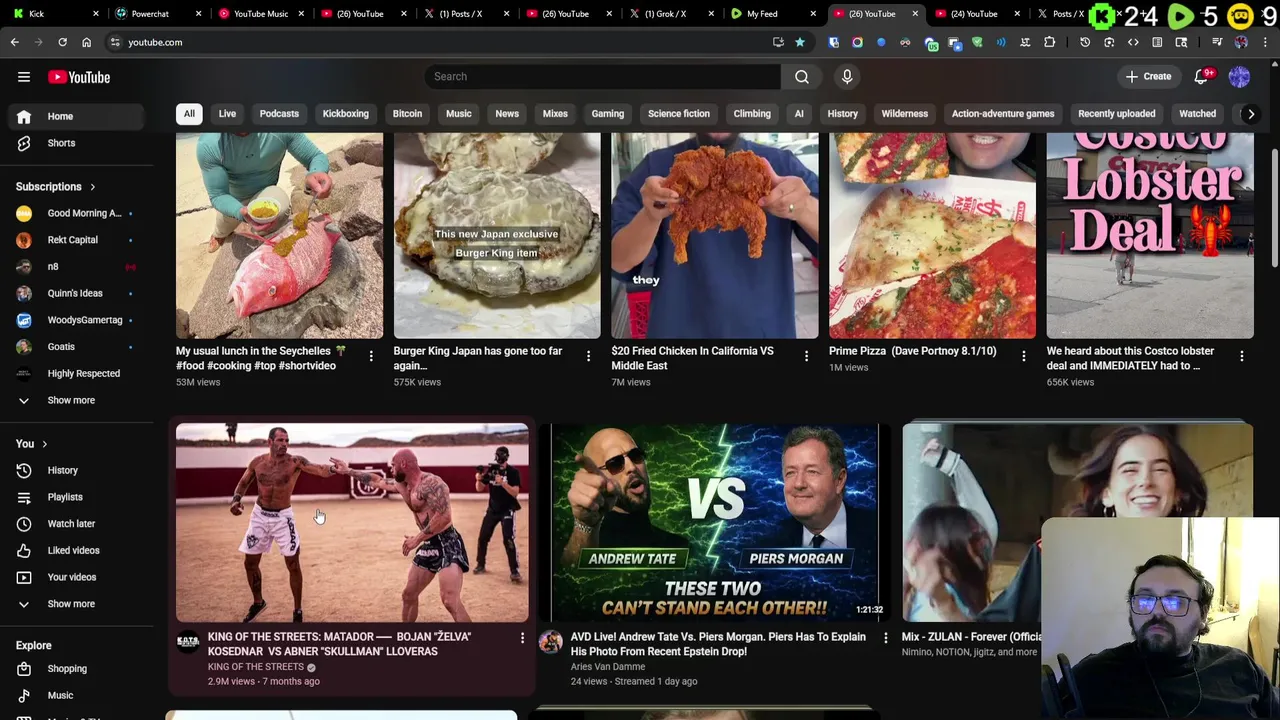Screen dimensions: 1280x720
Task: Open KING OF THE STREETS channel link
Action: (256, 667)
